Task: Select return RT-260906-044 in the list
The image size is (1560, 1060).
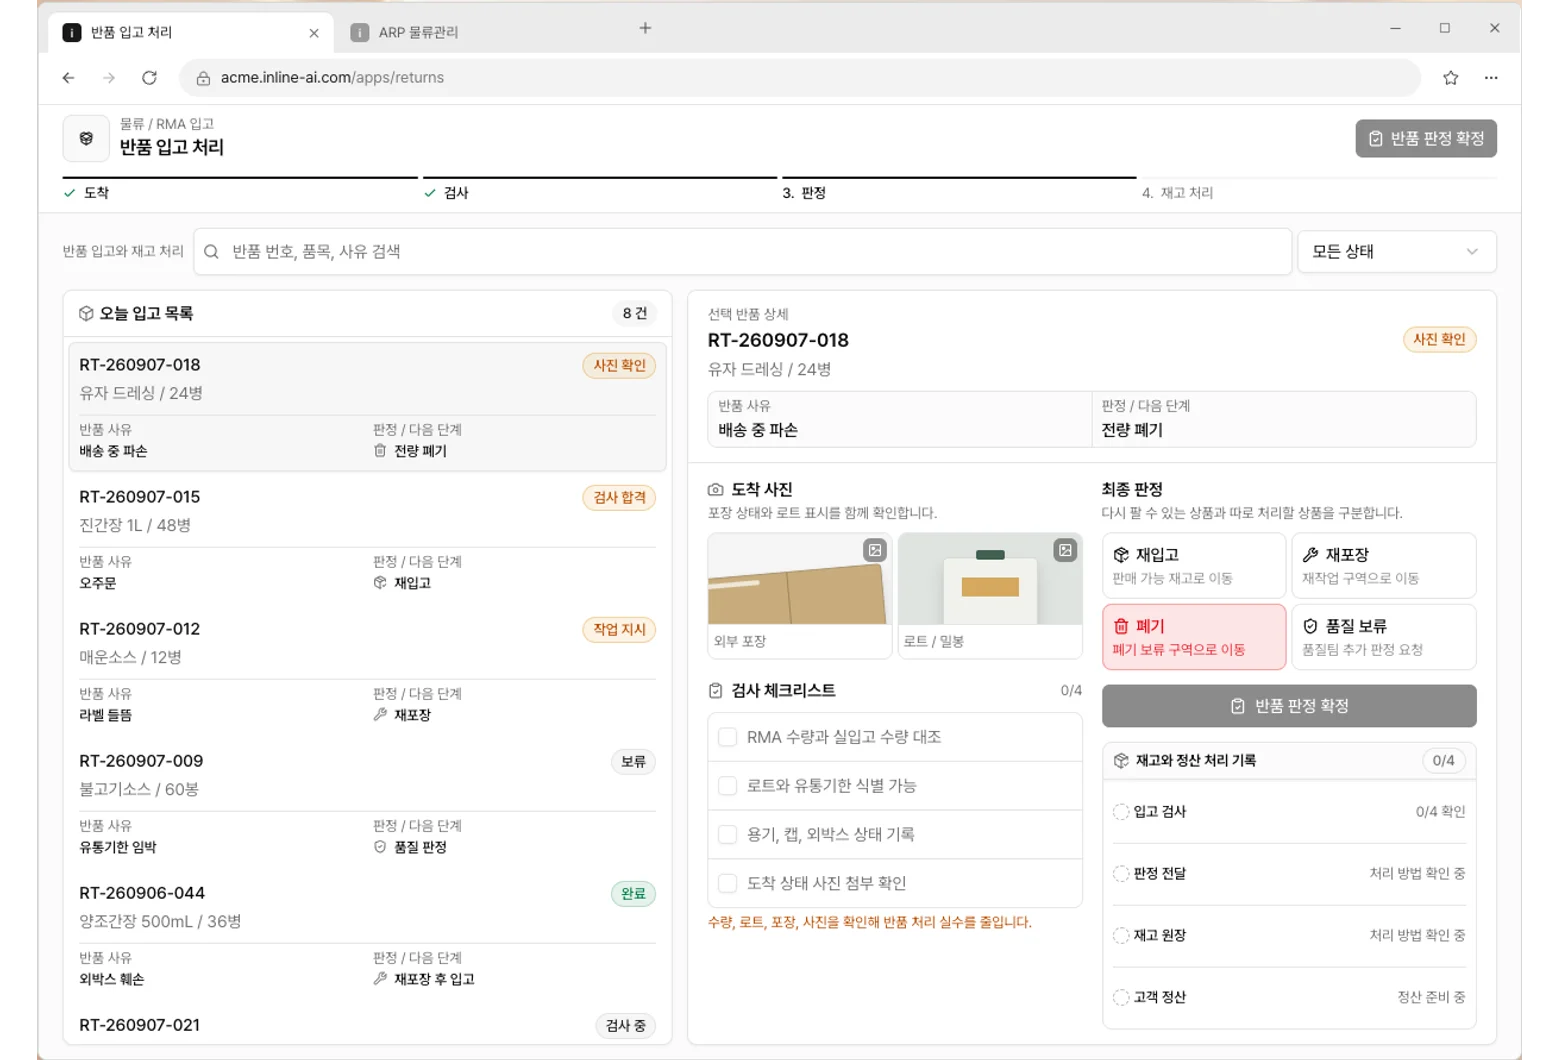Action: click(367, 935)
